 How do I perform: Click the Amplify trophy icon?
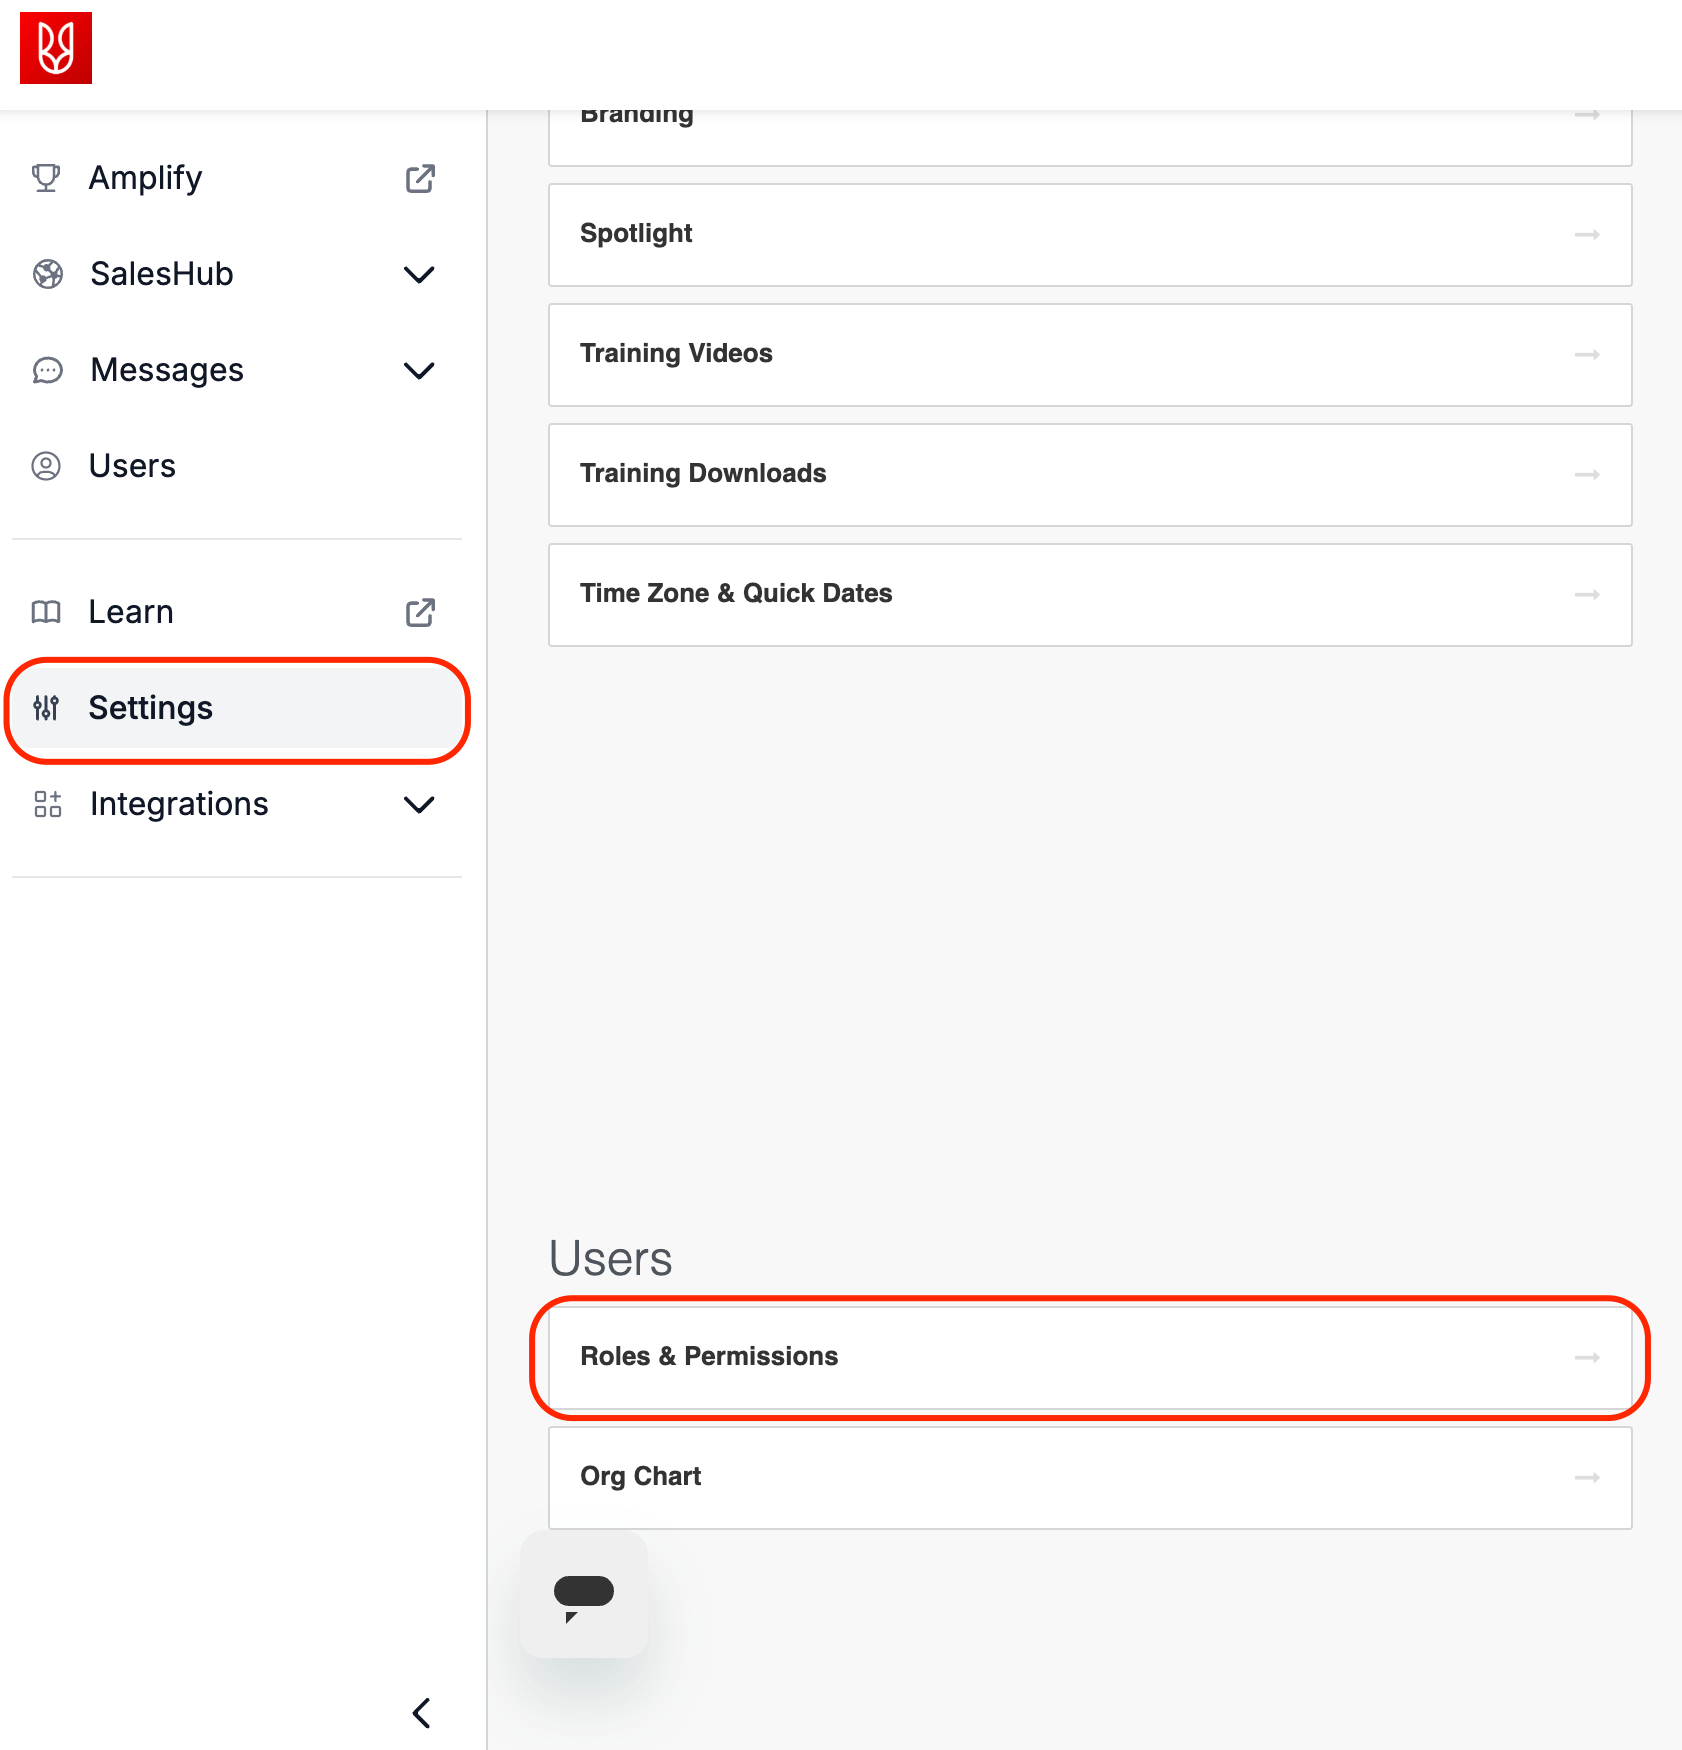(46, 178)
